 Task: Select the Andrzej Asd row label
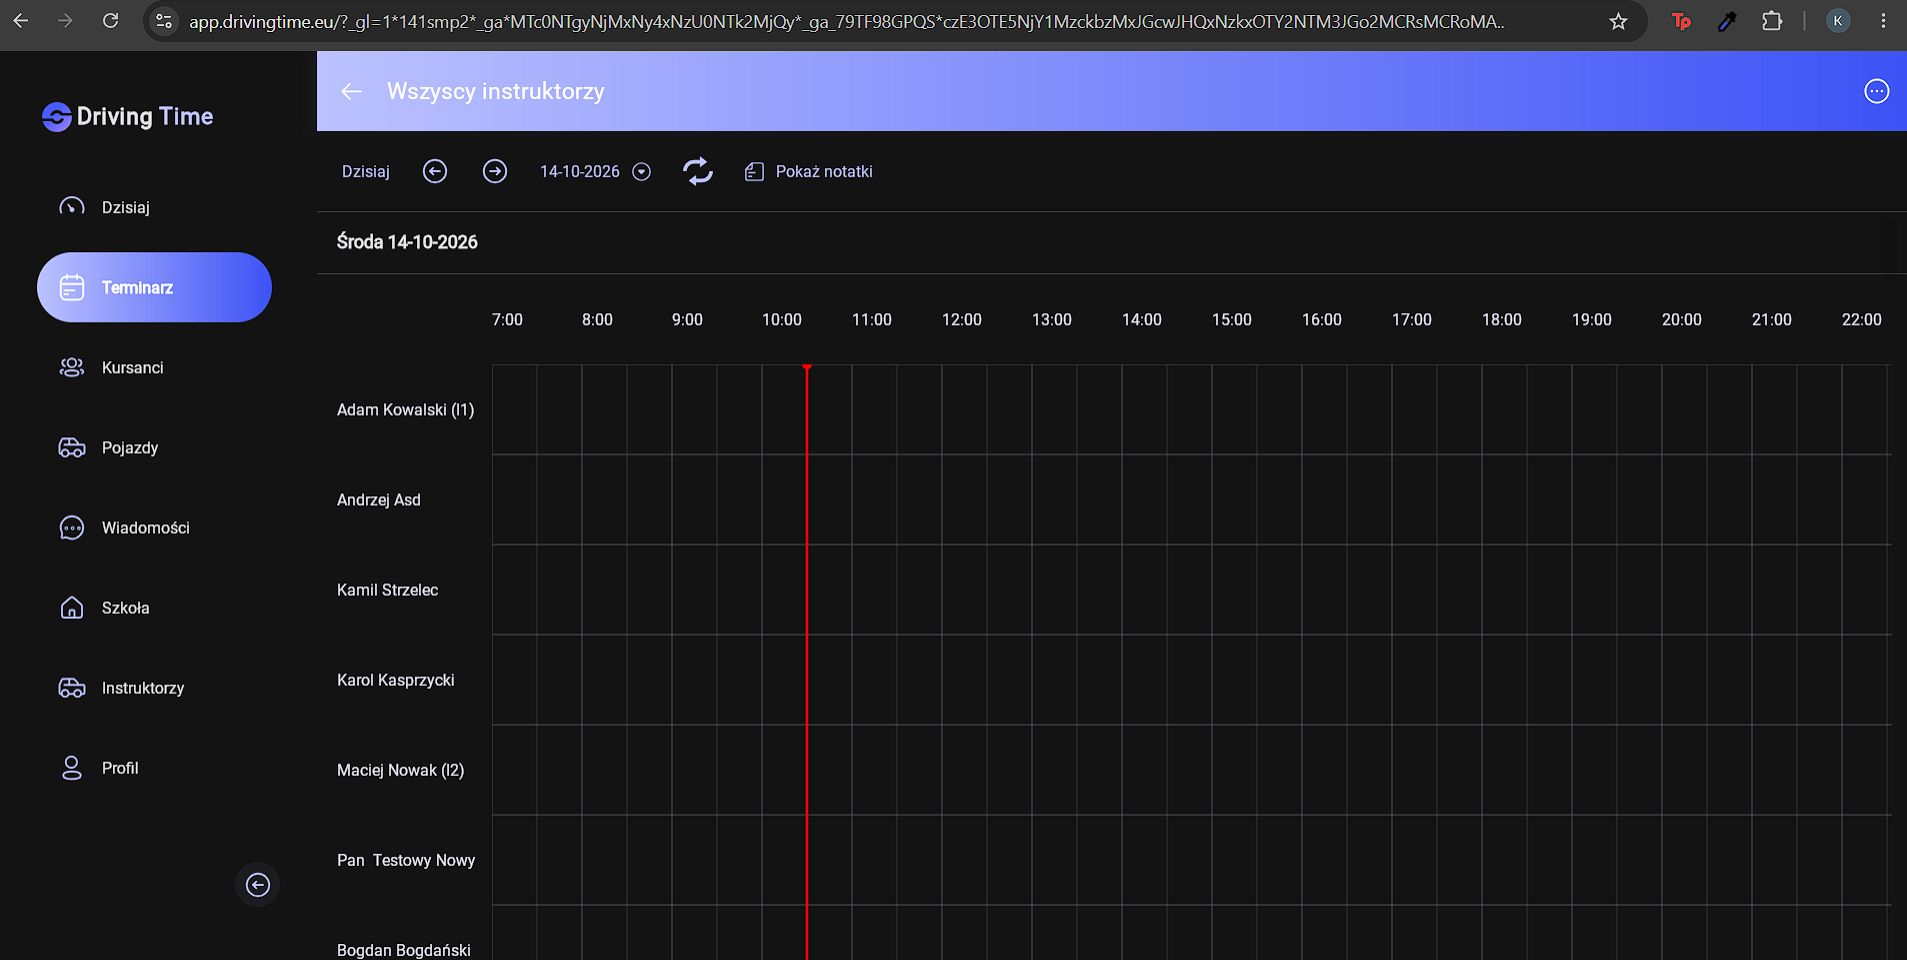pyautogui.click(x=379, y=500)
